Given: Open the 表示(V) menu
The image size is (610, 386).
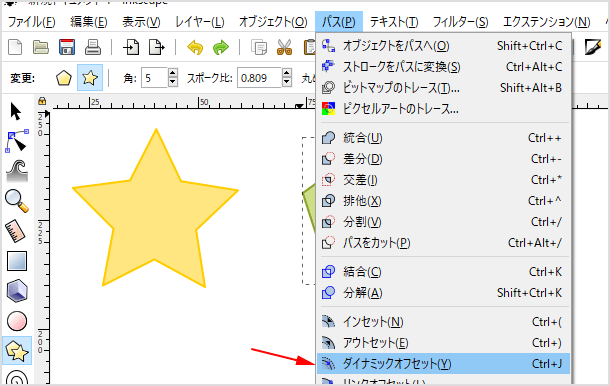Looking at the screenshot, I should [x=141, y=22].
